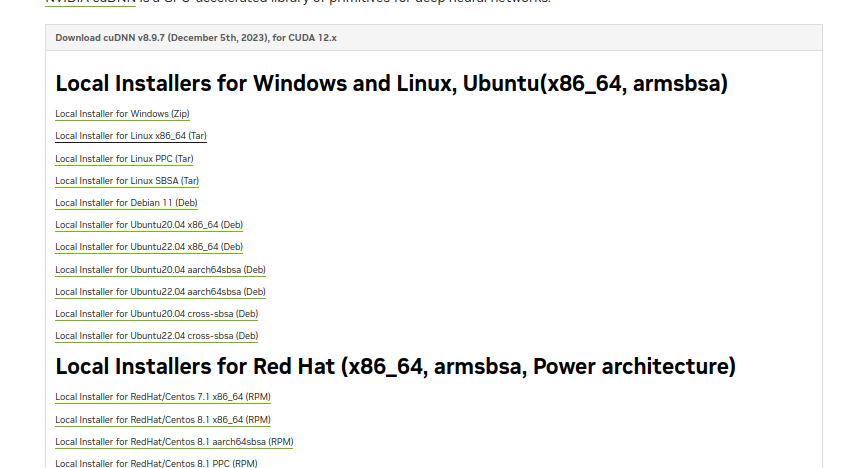This screenshot has height=468, width=868.
Task: Click the Windows and Linux, Ubuntu installers heading
Action: click(x=391, y=83)
